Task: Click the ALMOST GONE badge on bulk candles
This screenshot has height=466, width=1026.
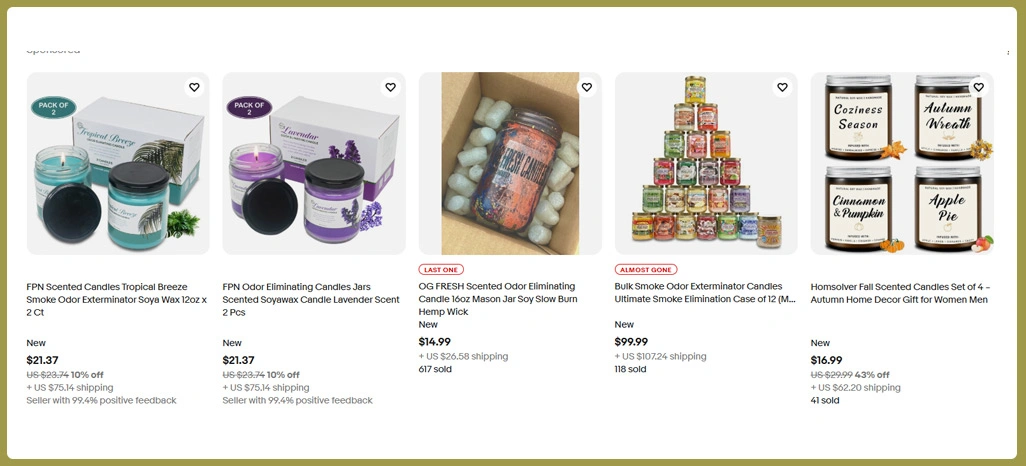Action: [646, 270]
